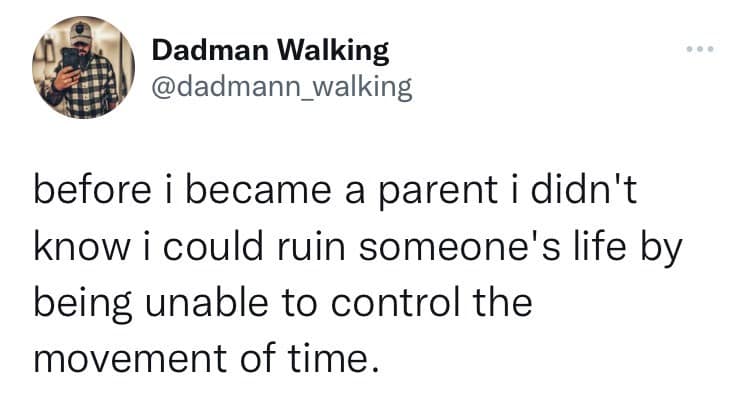Visit the @dadmann_walking handle link
750x410 pixels.
point(281,87)
